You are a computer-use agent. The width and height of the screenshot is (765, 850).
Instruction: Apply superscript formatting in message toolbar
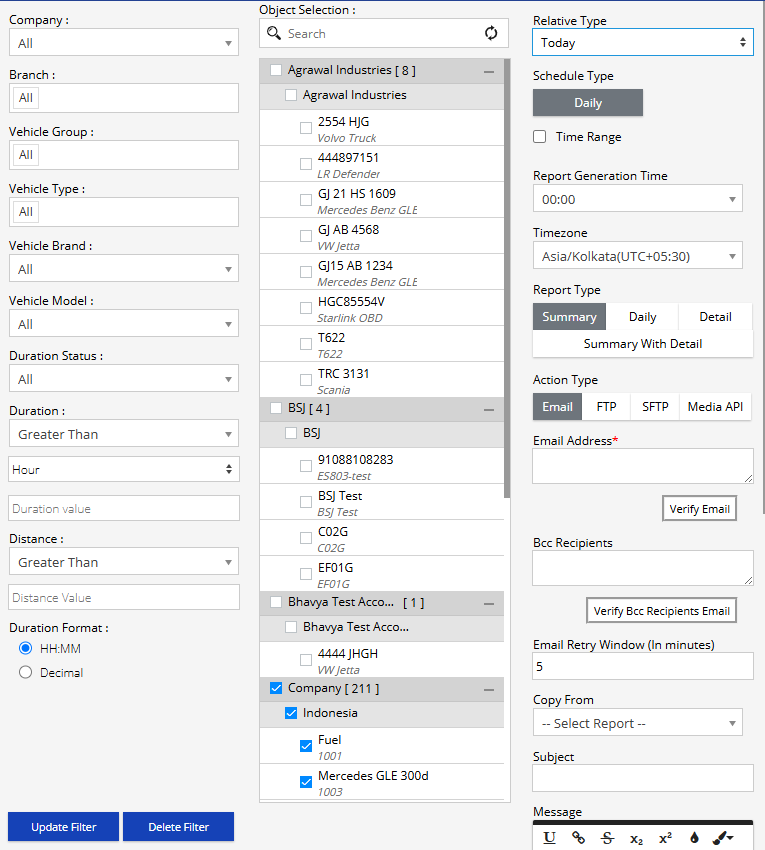665,838
